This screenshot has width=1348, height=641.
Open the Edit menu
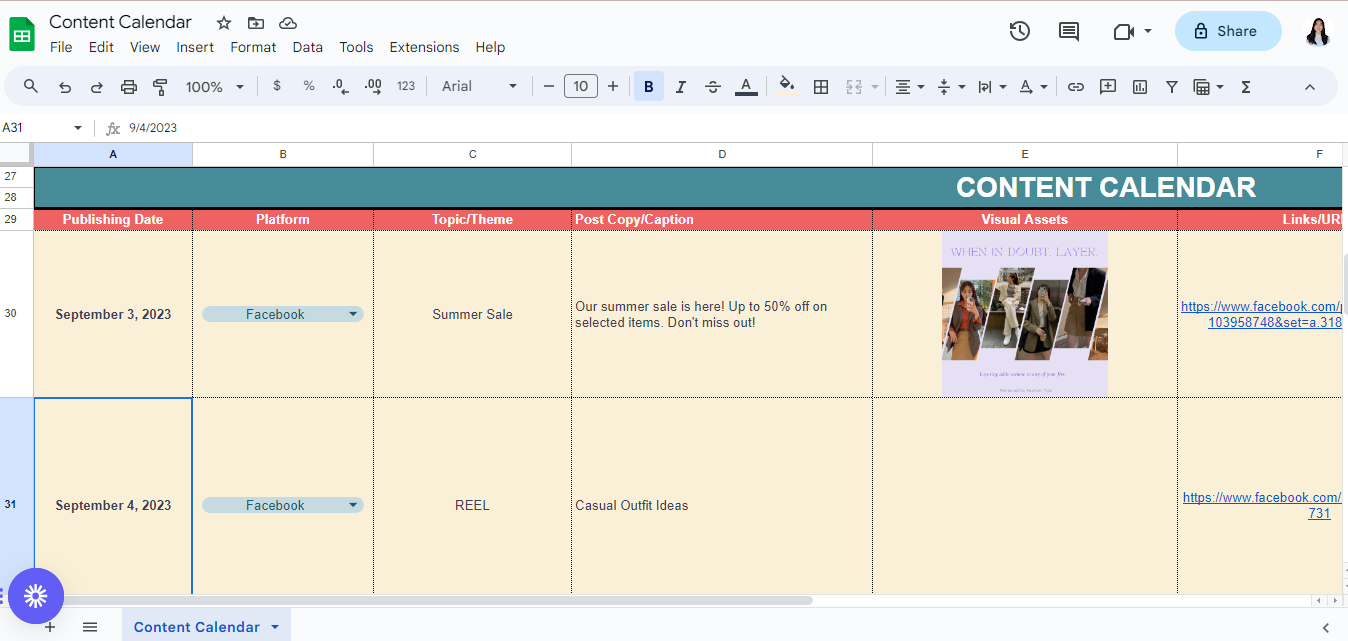click(101, 47)
